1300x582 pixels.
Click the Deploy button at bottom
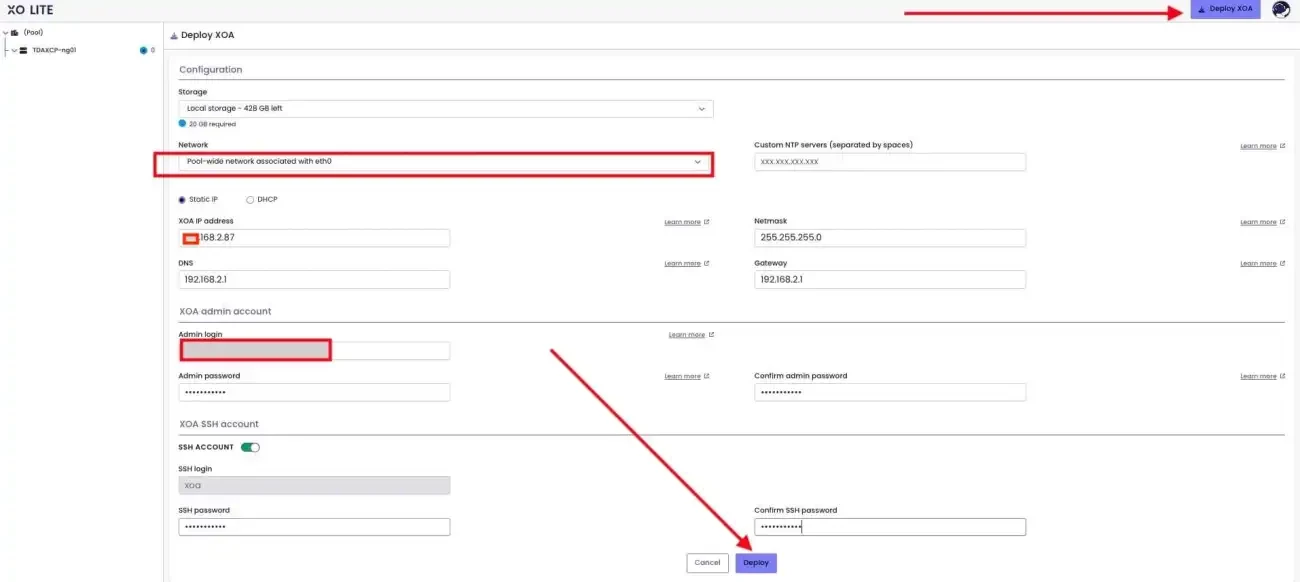(x=756, y=563)
